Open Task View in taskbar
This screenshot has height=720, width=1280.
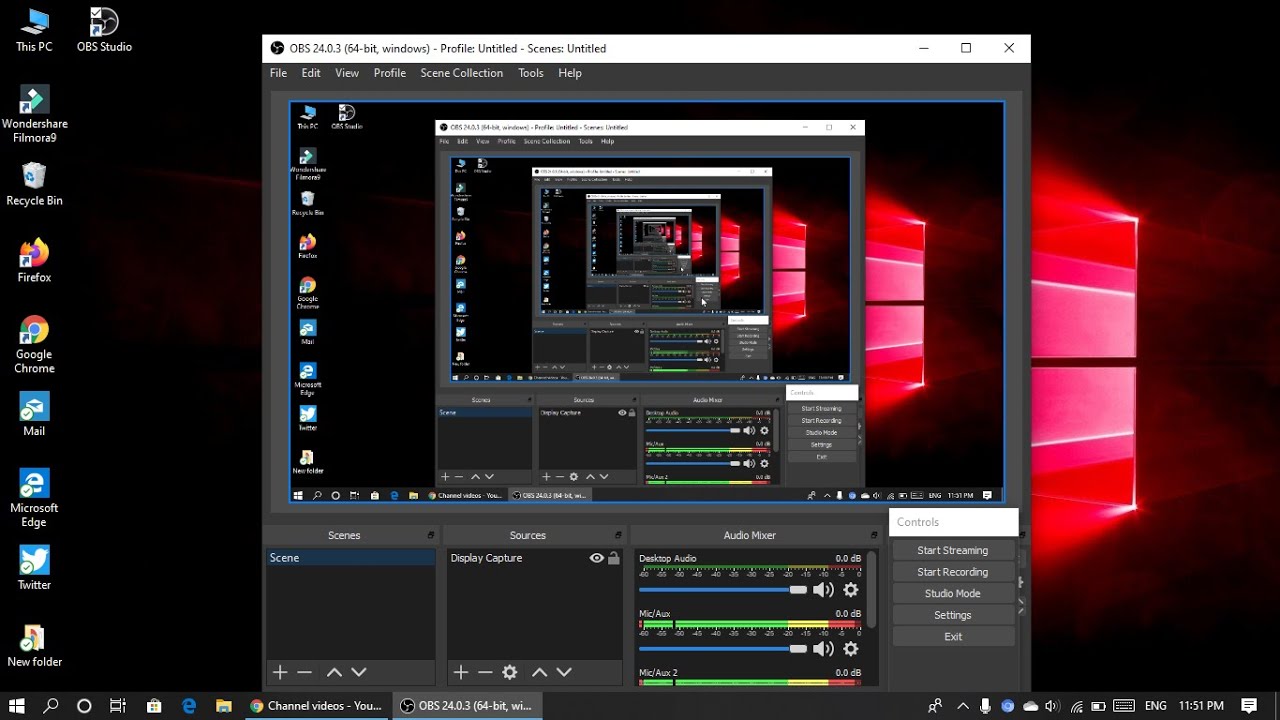(118, 706)
